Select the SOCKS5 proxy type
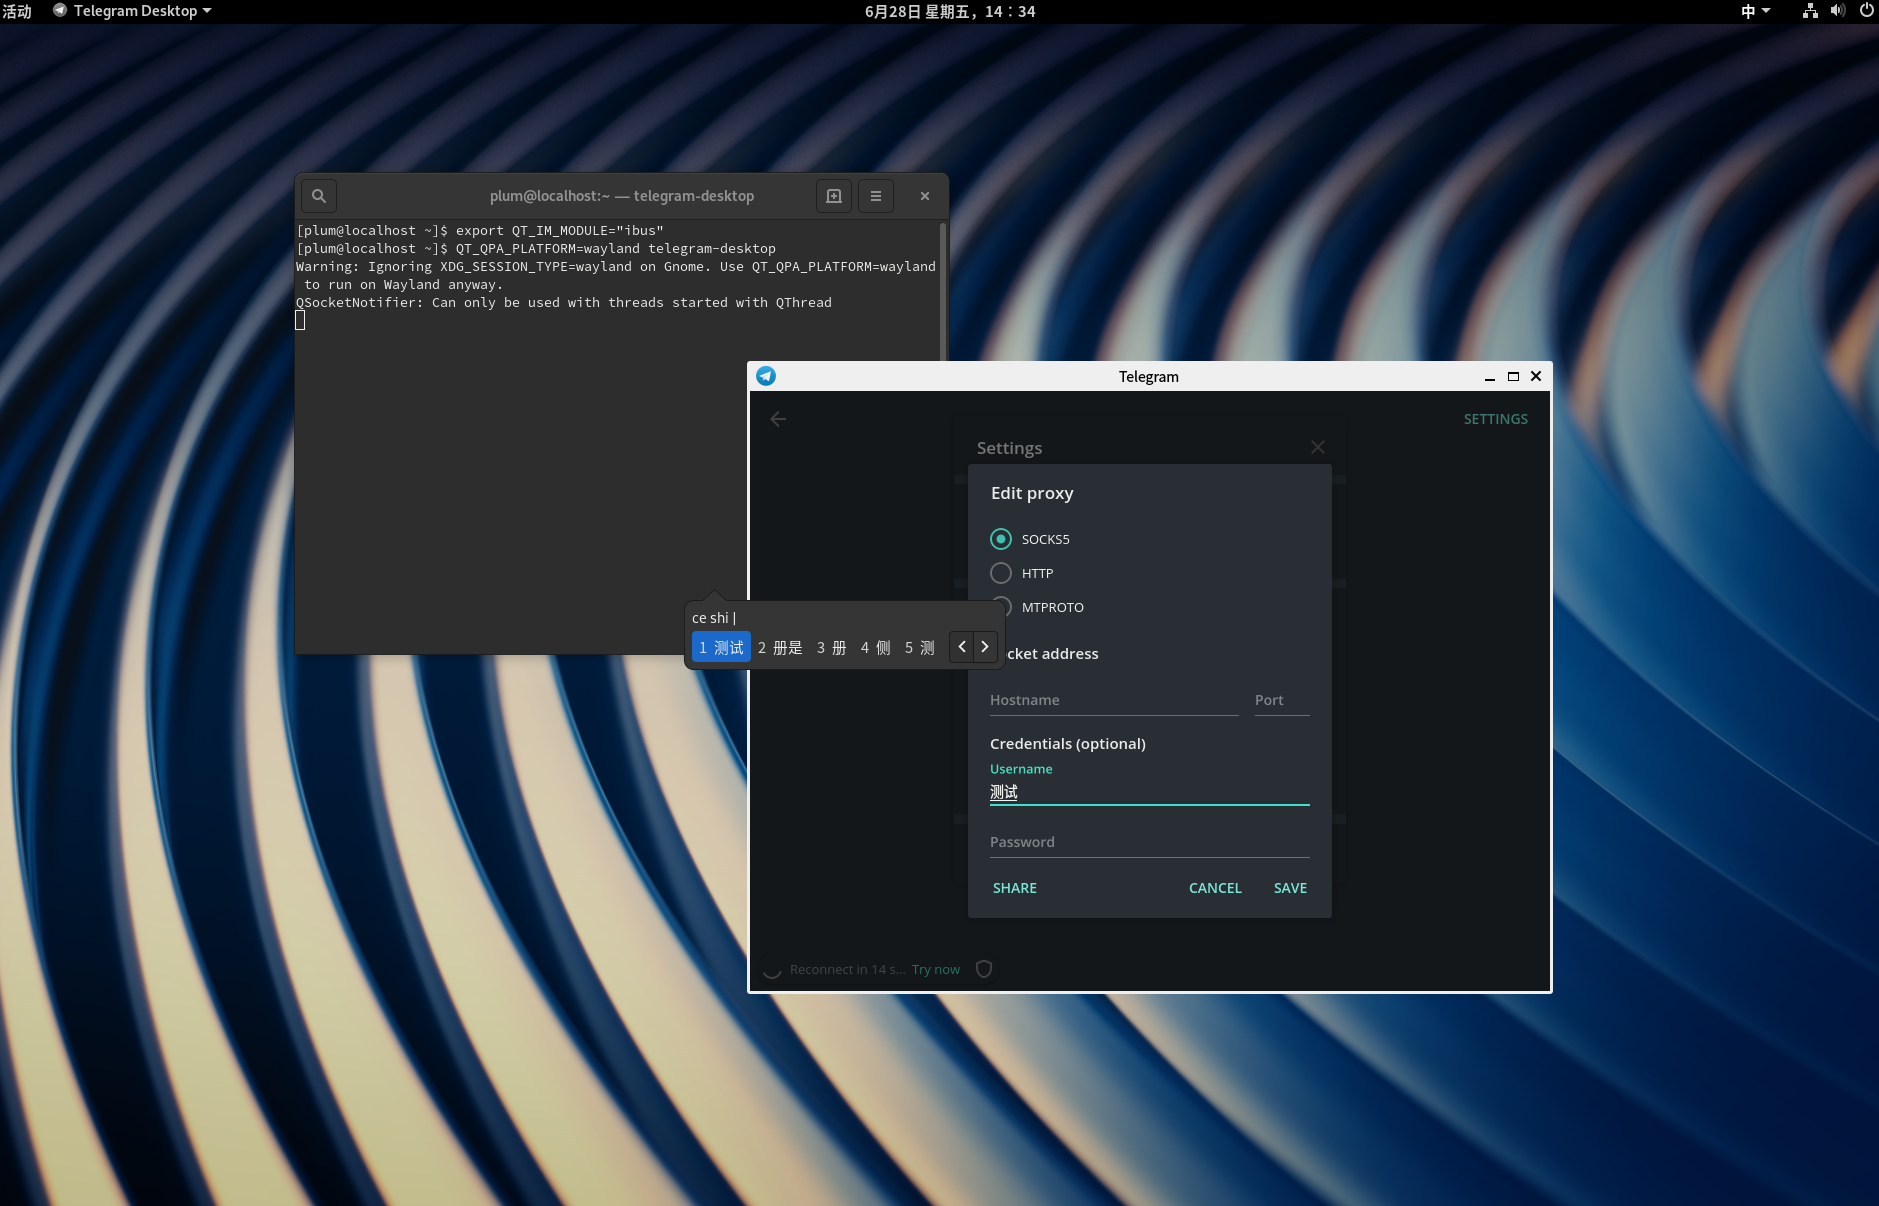 click(1002, 539)
